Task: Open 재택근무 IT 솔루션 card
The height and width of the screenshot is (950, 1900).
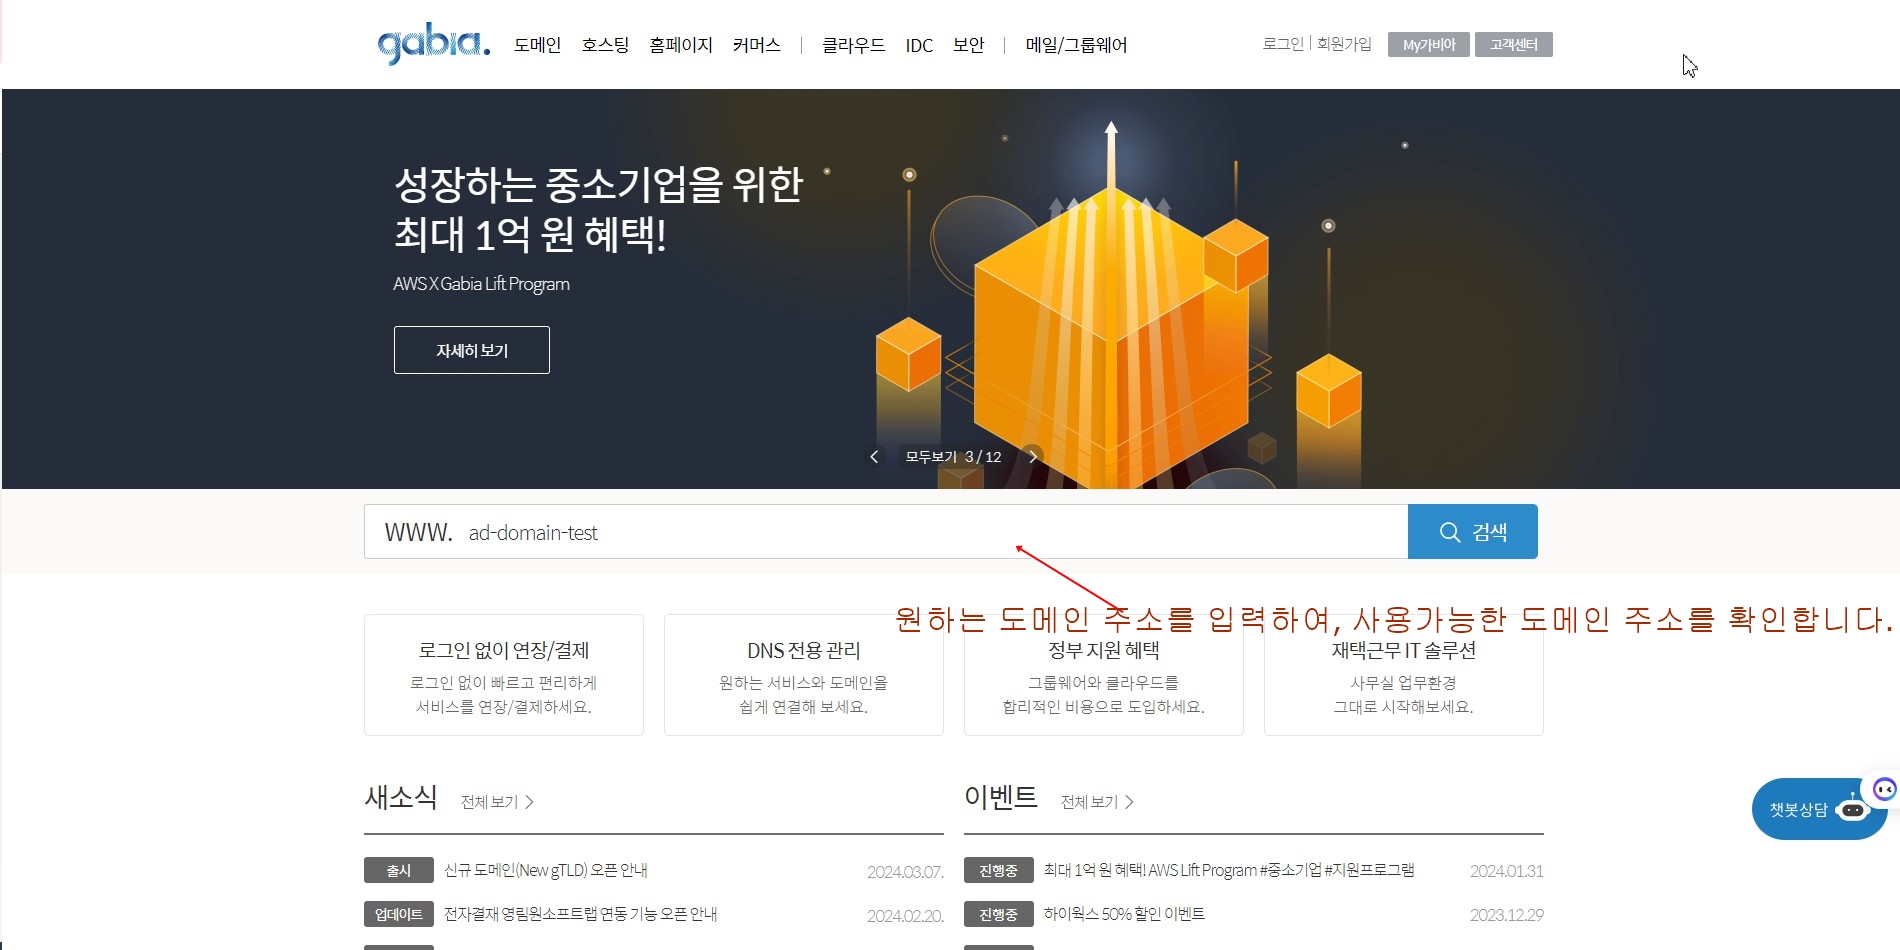Action: coord(1404,675)
